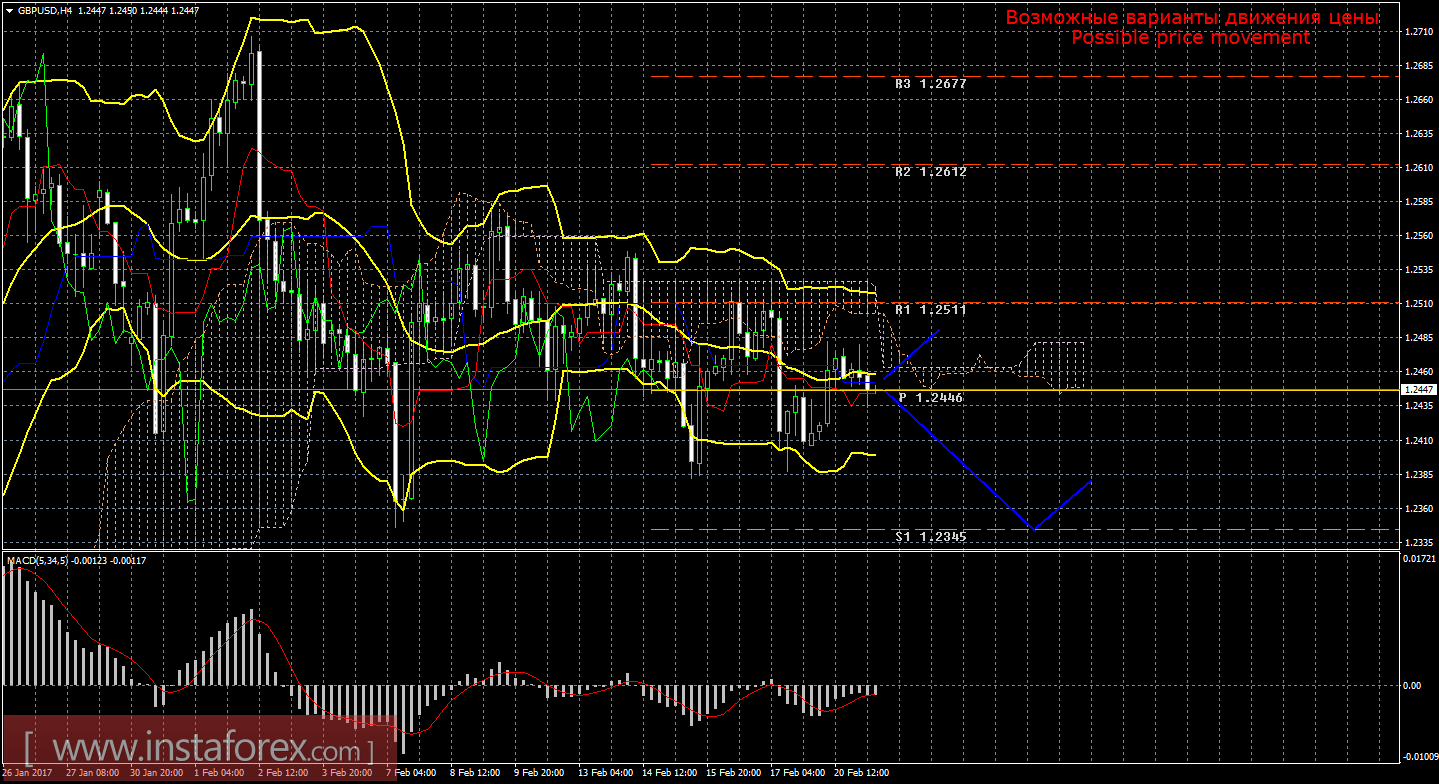Click the current price tag 1.2447 on price axis
Viewport: 1439px width, 784px height.
(x=1419, y=389)
